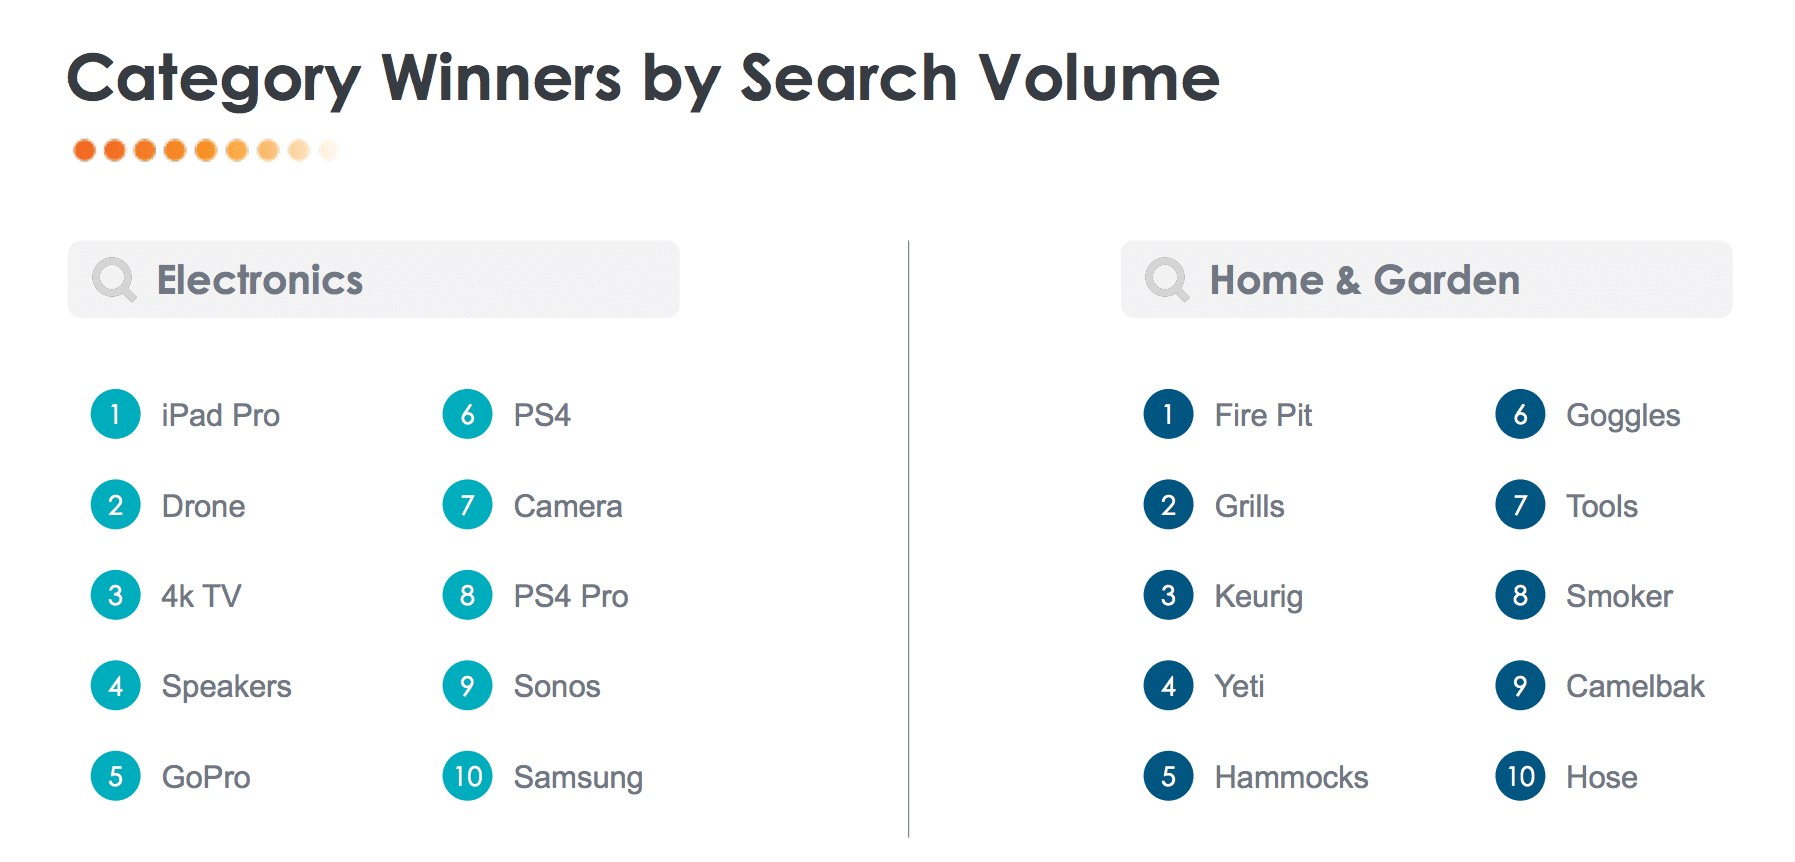Click the teal number 1 badge beside iPad Pro

pos(116,414)
